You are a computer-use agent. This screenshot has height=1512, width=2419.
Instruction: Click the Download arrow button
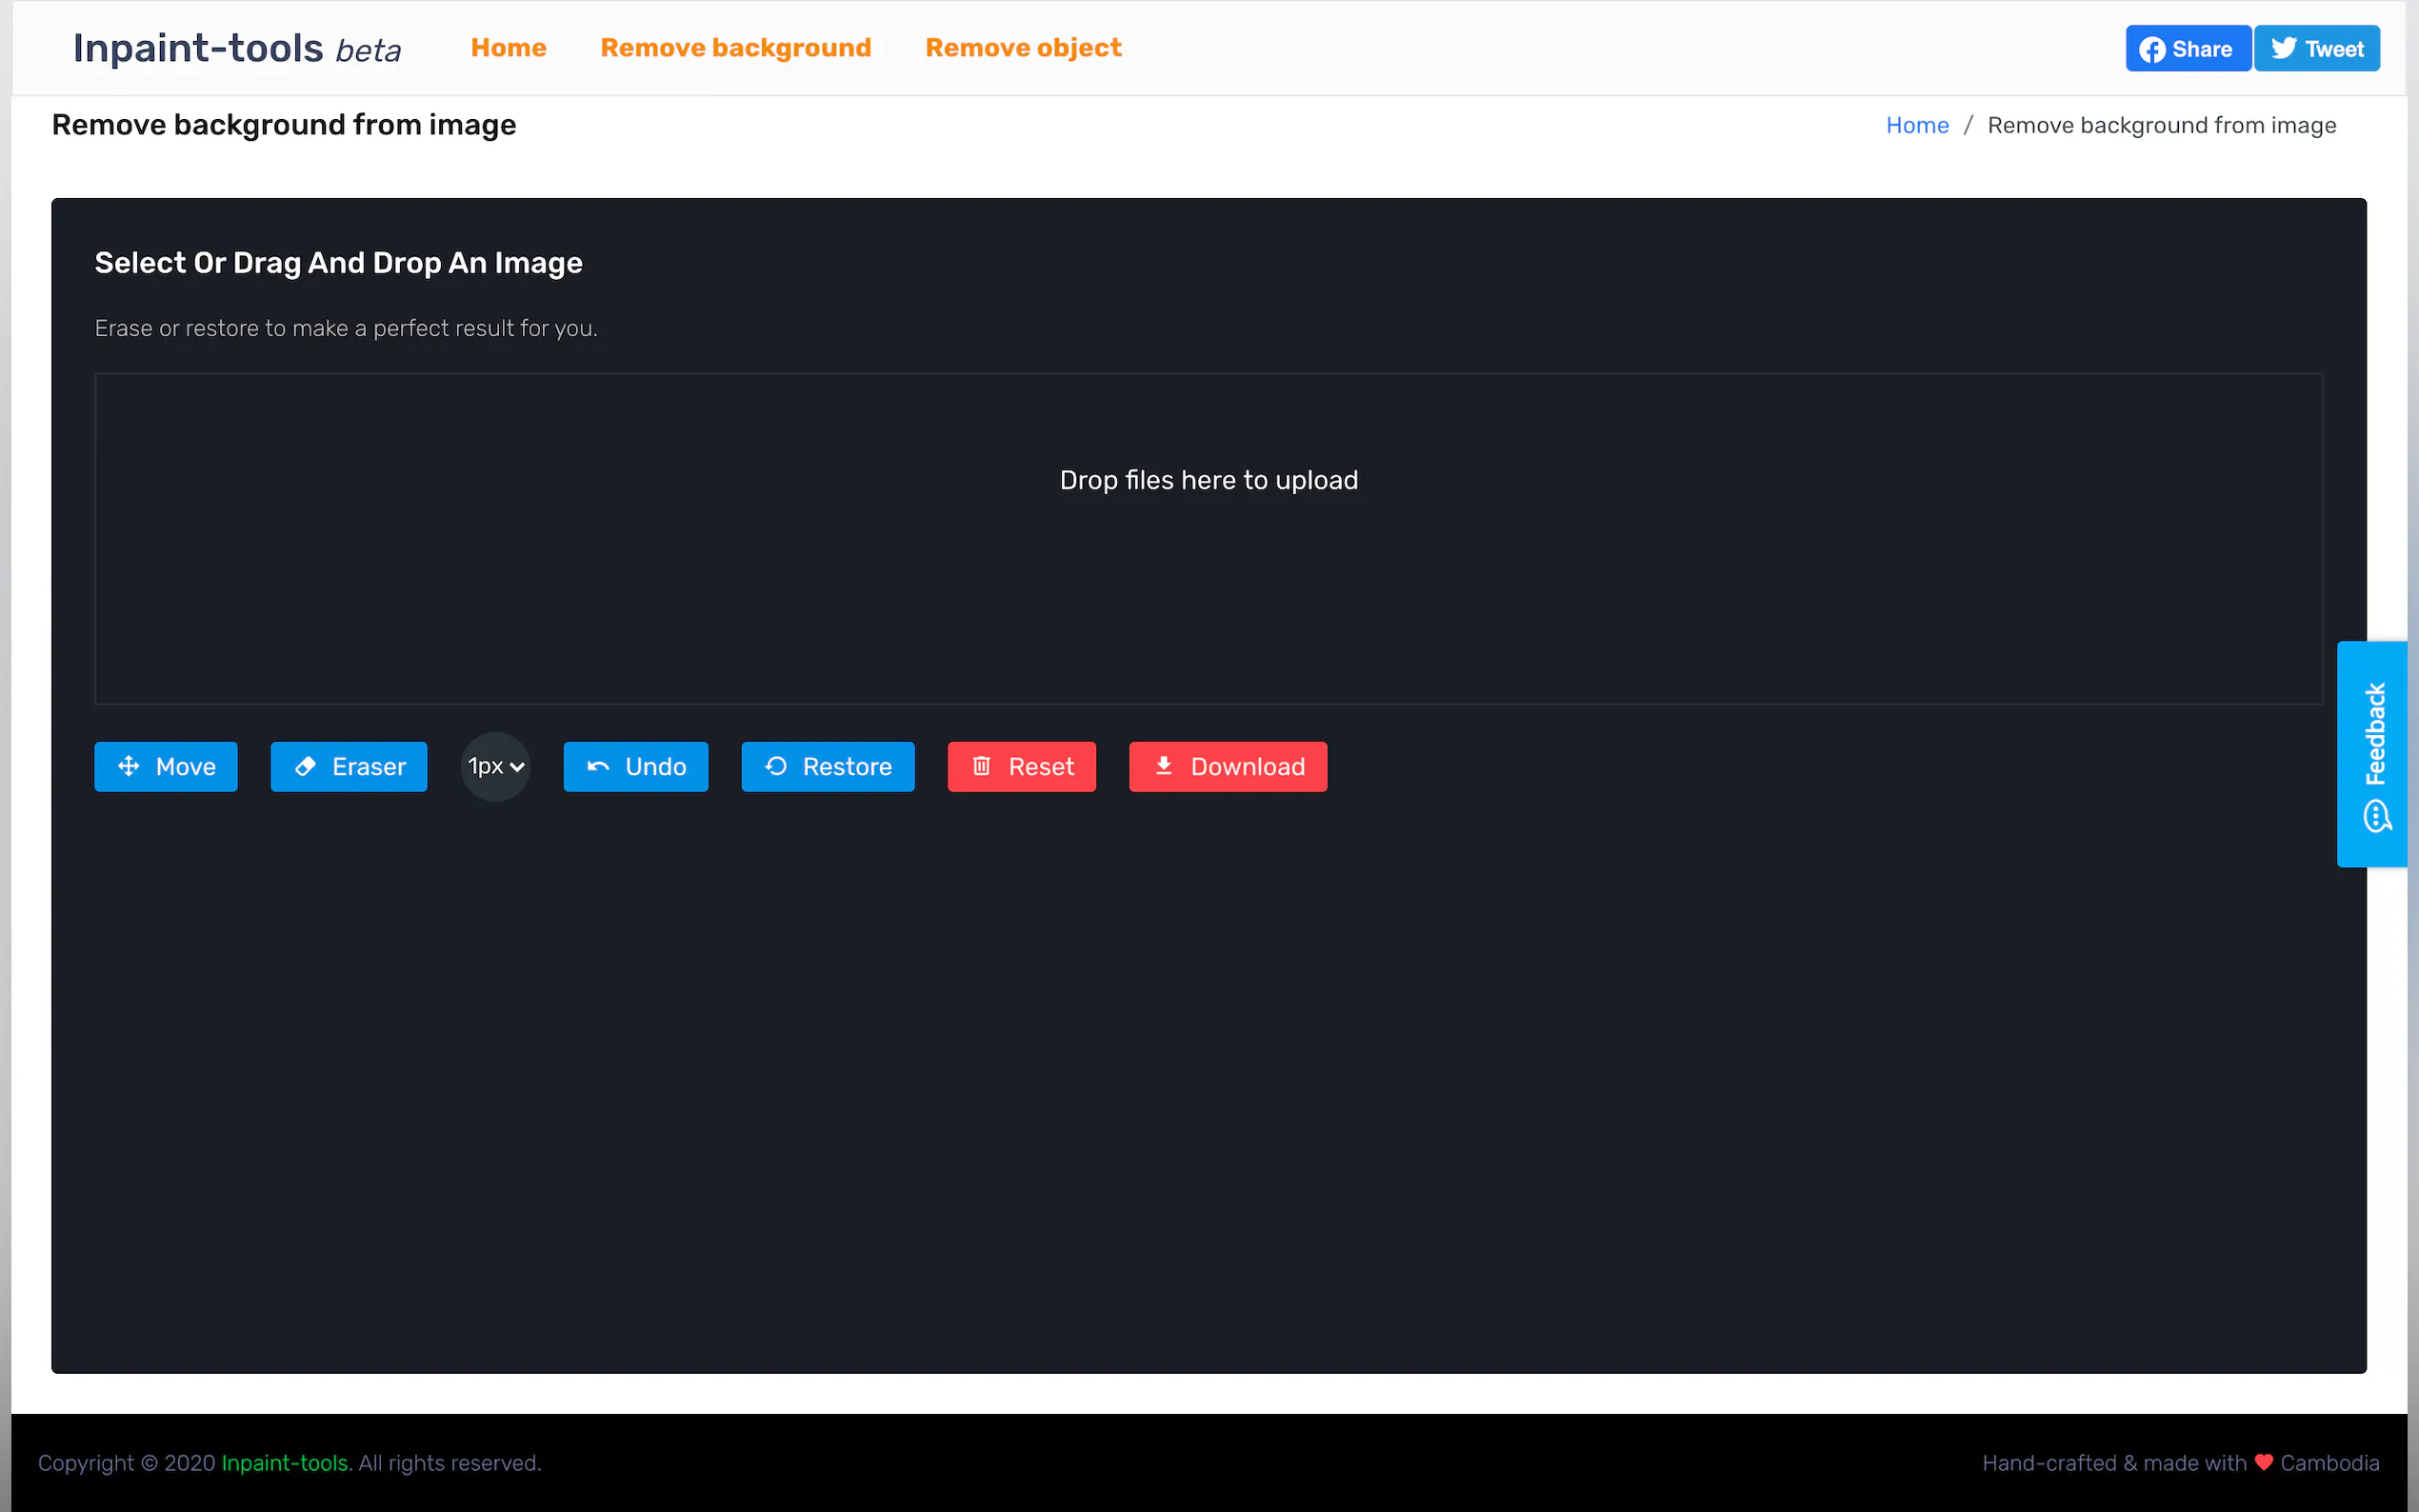tap(1227, 766)
